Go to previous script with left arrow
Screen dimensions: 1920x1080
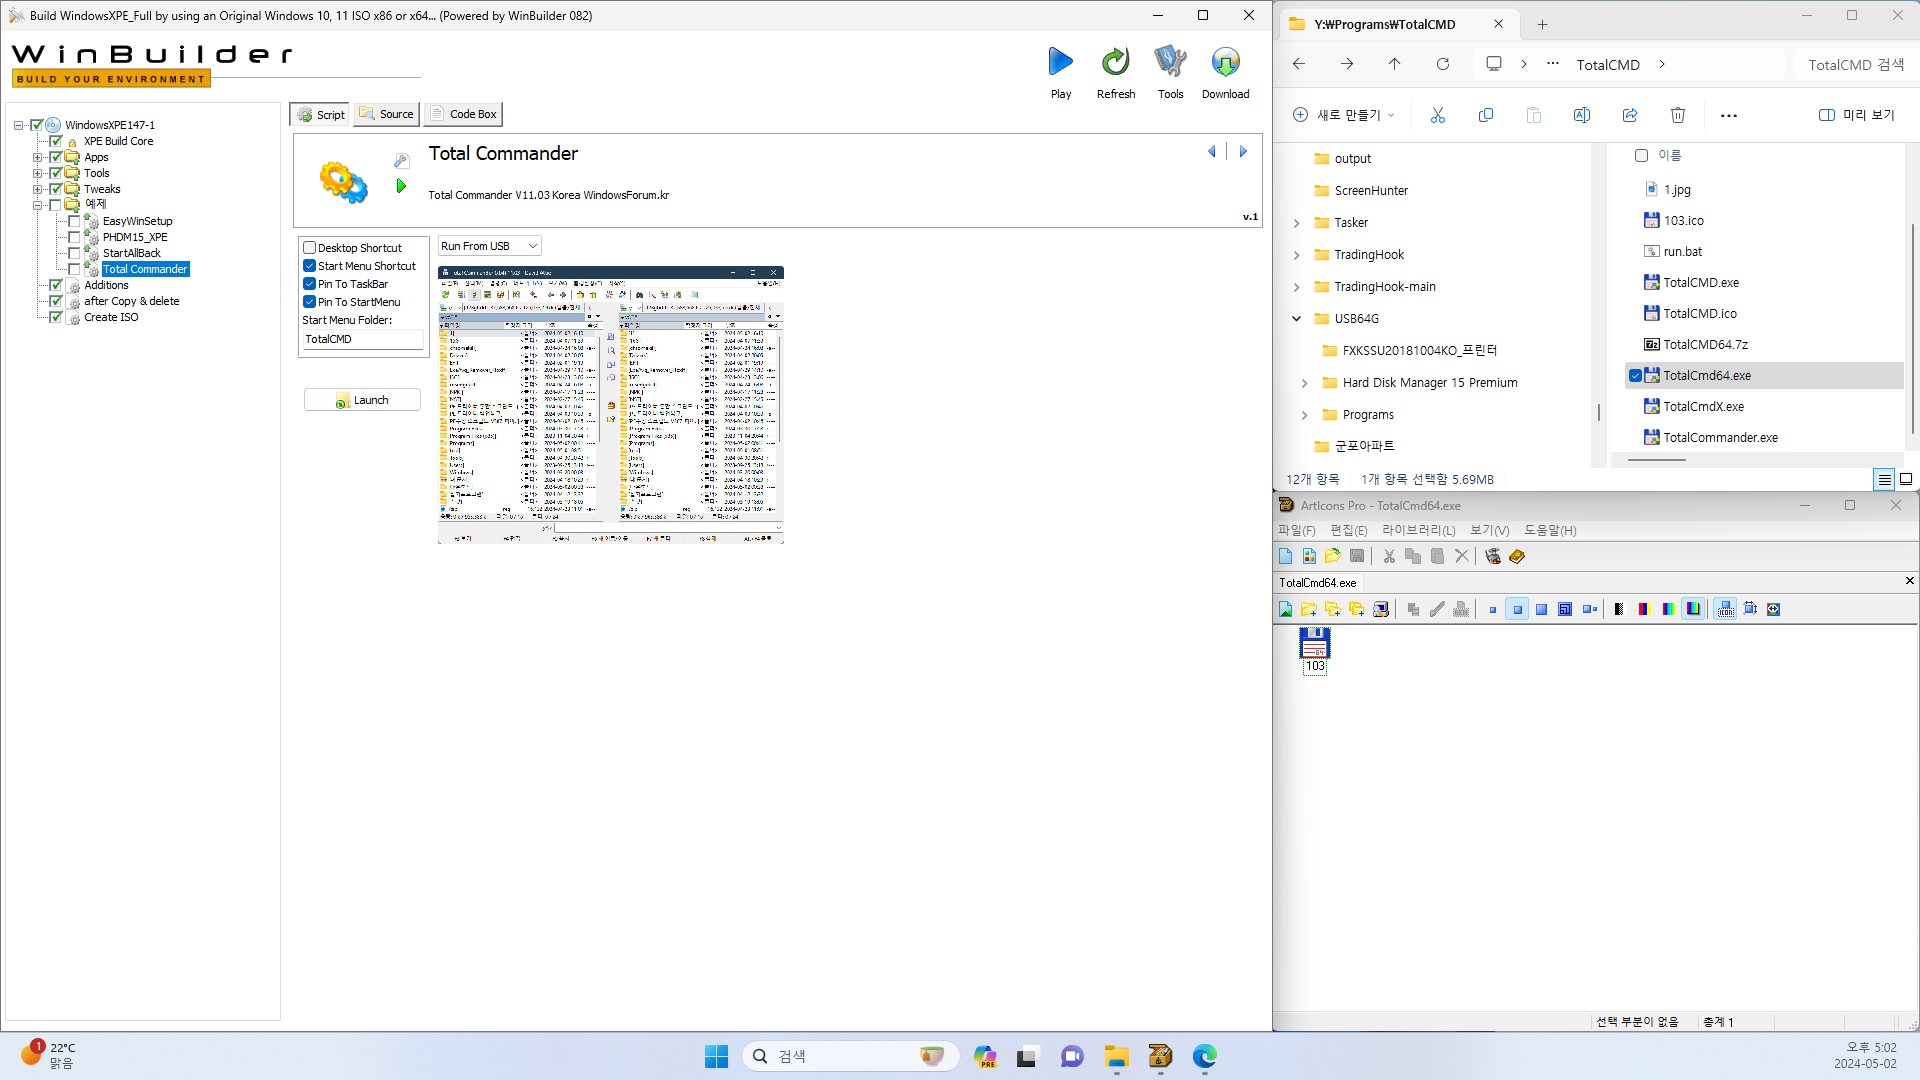click(x=1212, y=151)
